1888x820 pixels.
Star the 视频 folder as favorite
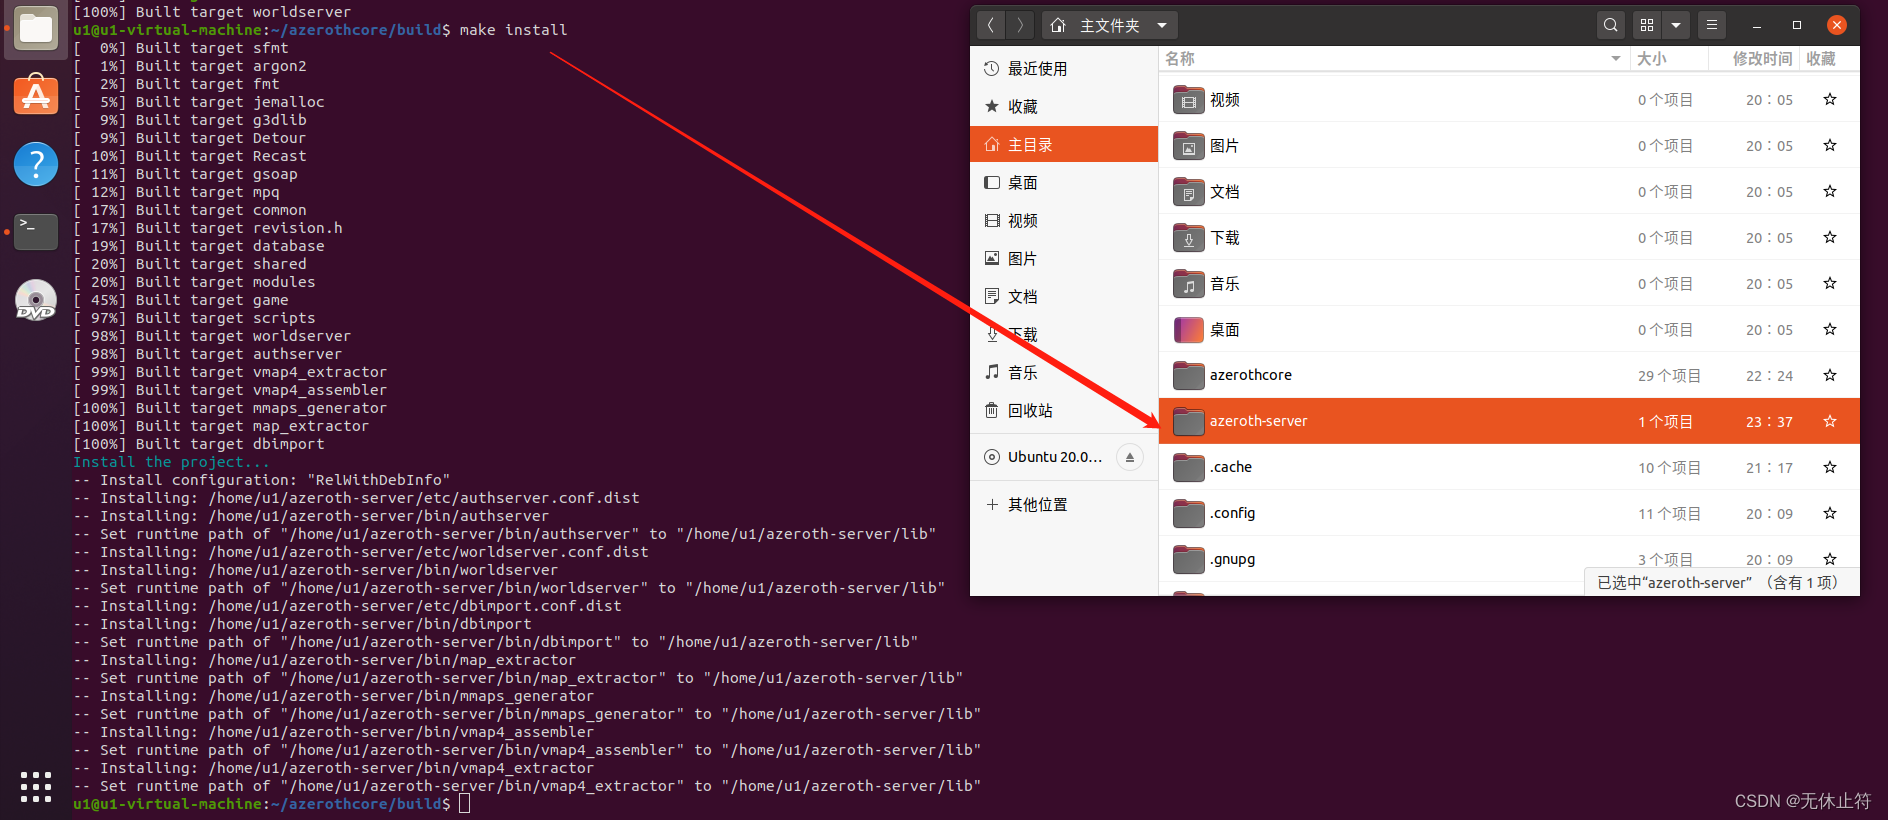click(x=1829, y=99)
